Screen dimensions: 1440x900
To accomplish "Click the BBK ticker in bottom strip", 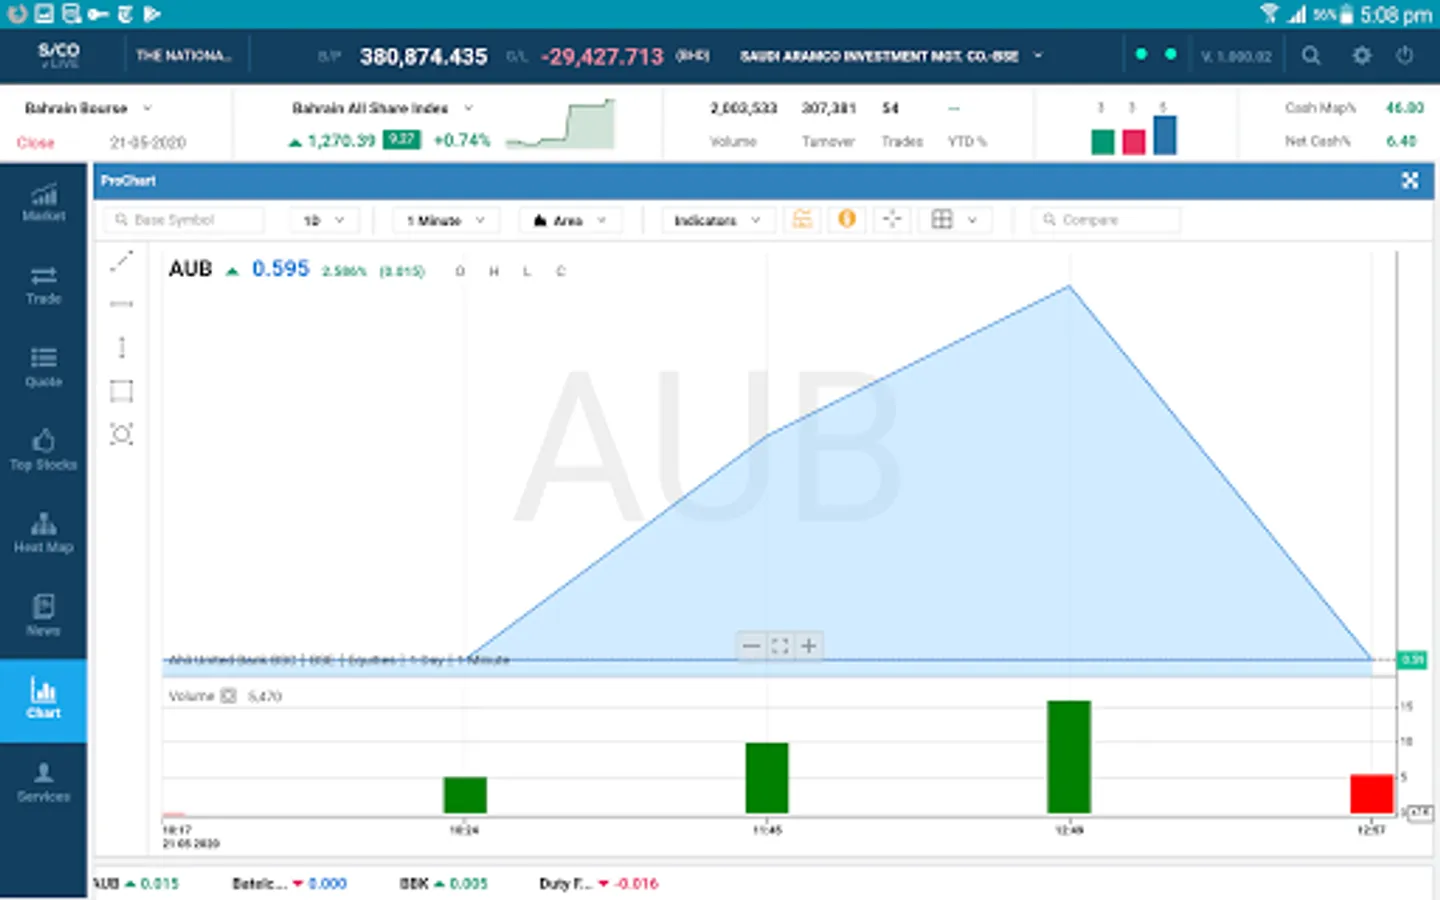I will coord(443,884).
